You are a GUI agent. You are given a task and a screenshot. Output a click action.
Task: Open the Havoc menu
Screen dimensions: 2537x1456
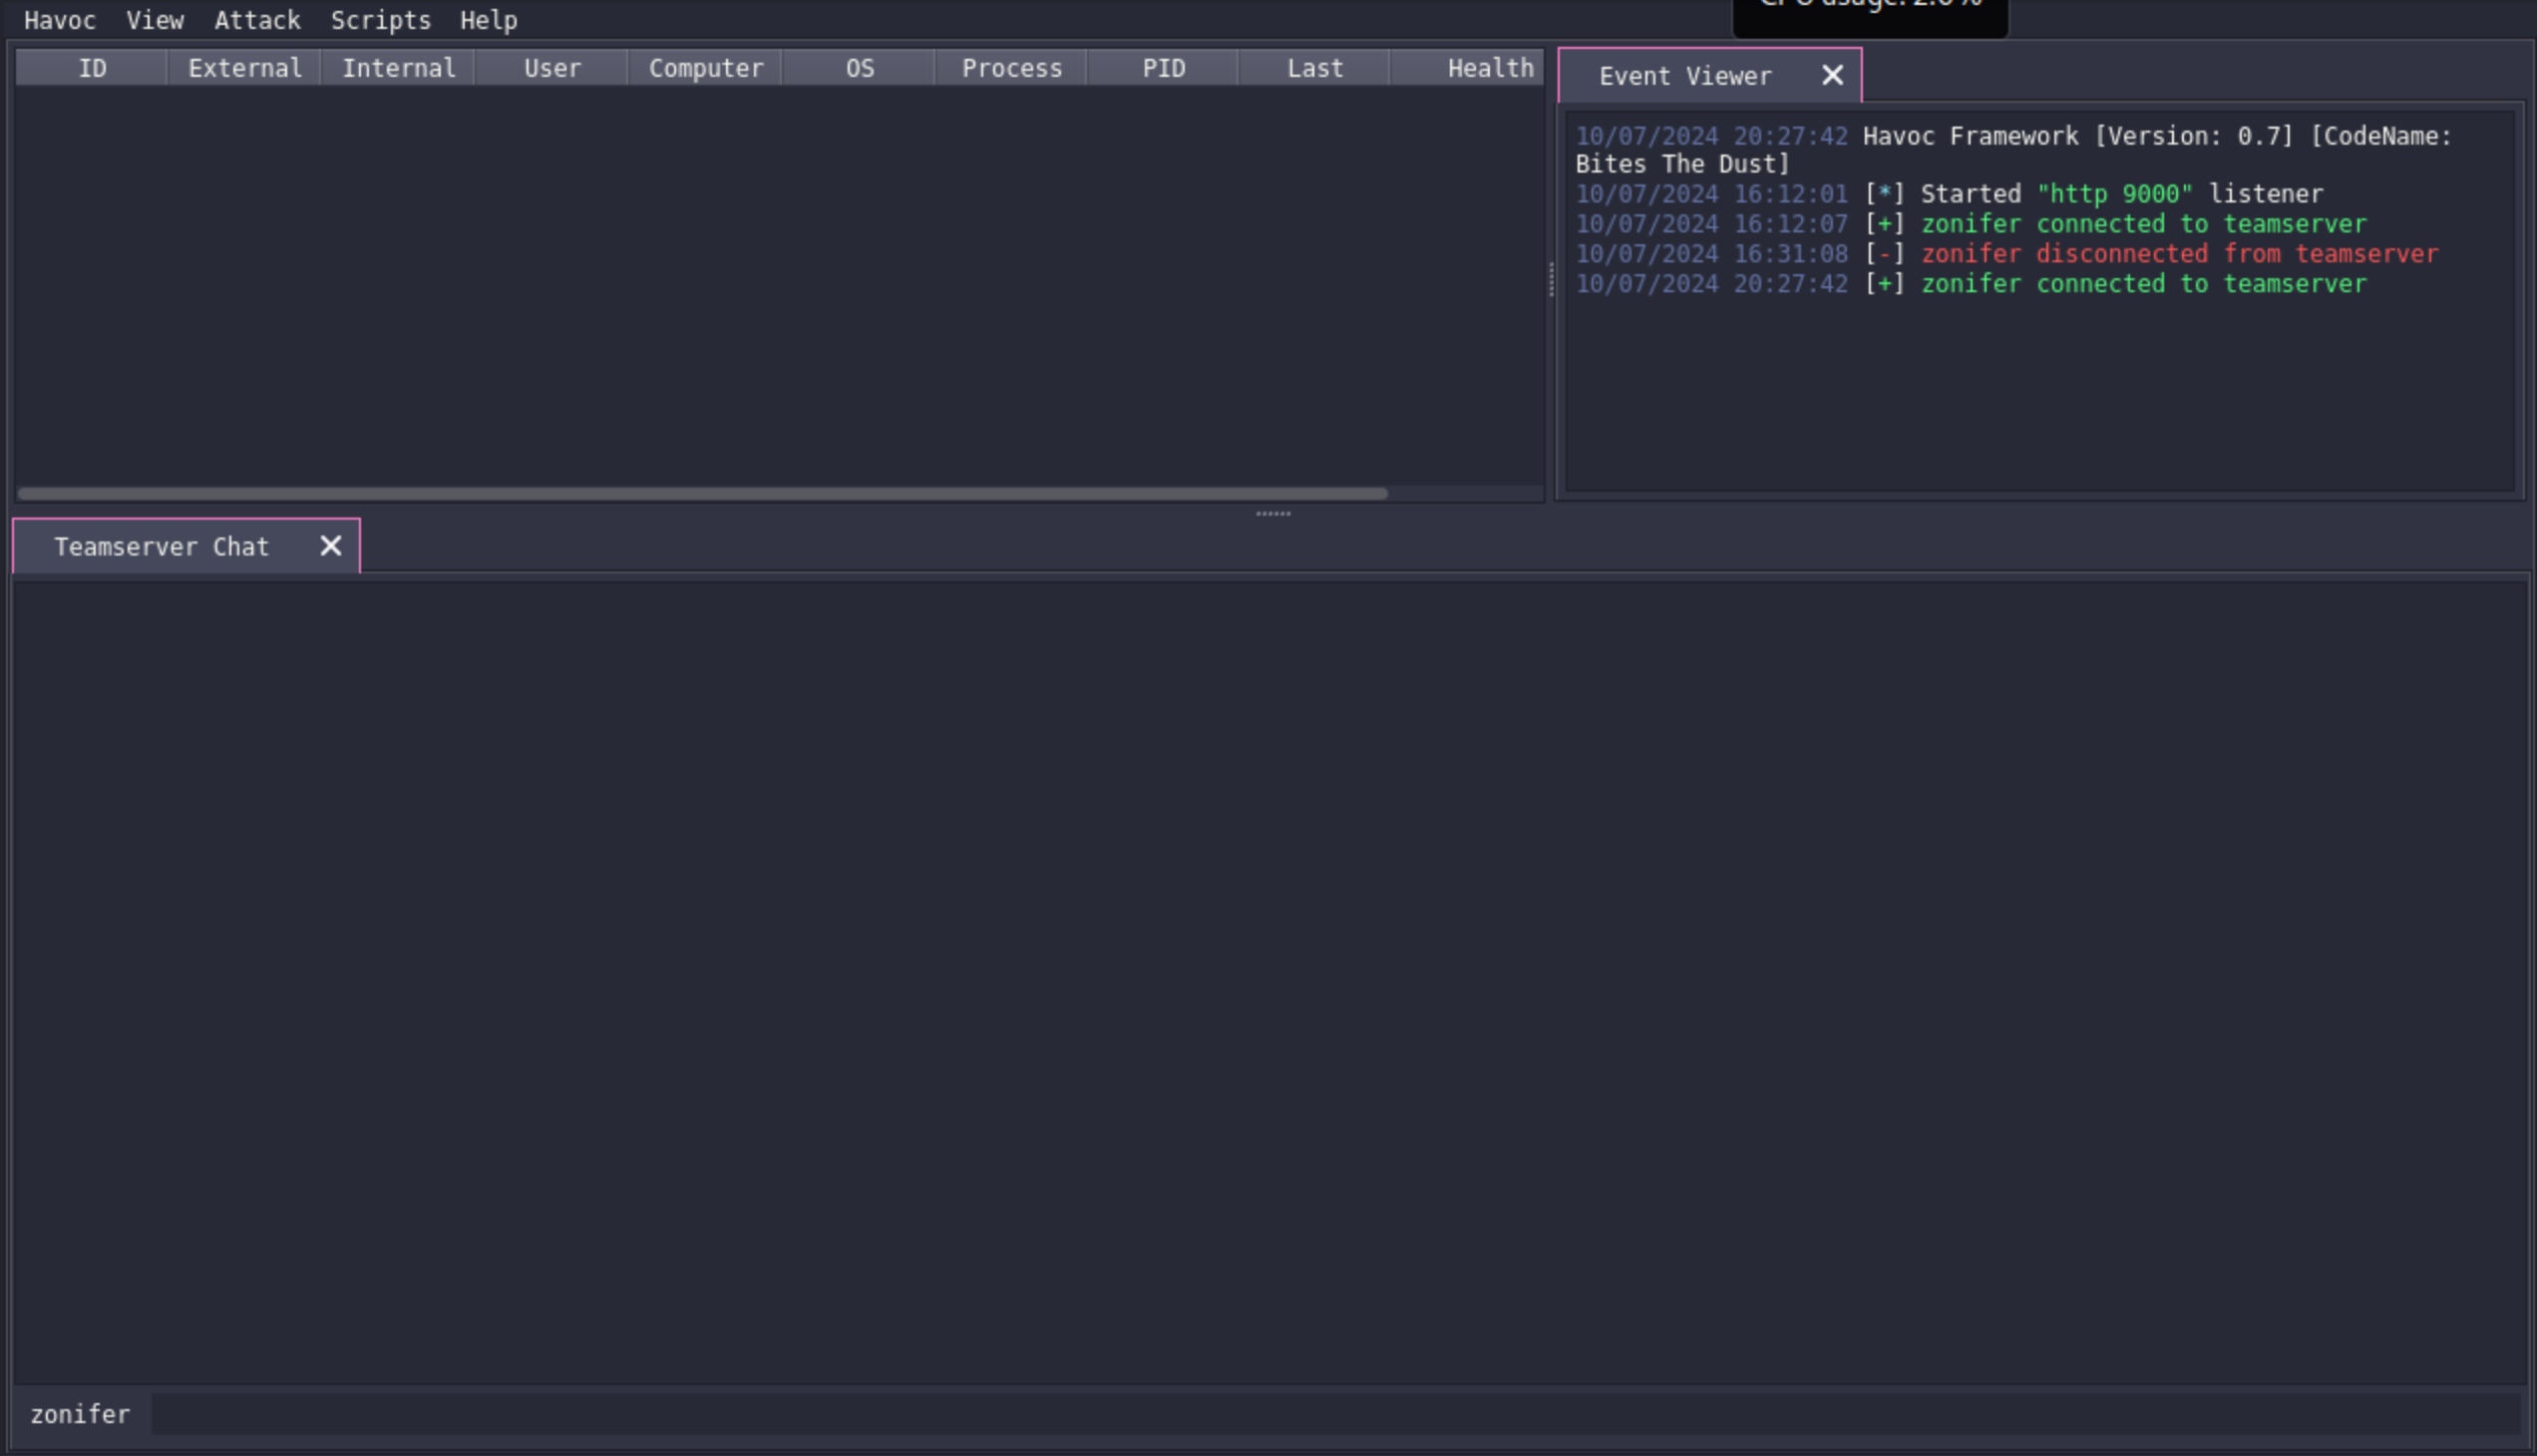click(x=60, y=20)
